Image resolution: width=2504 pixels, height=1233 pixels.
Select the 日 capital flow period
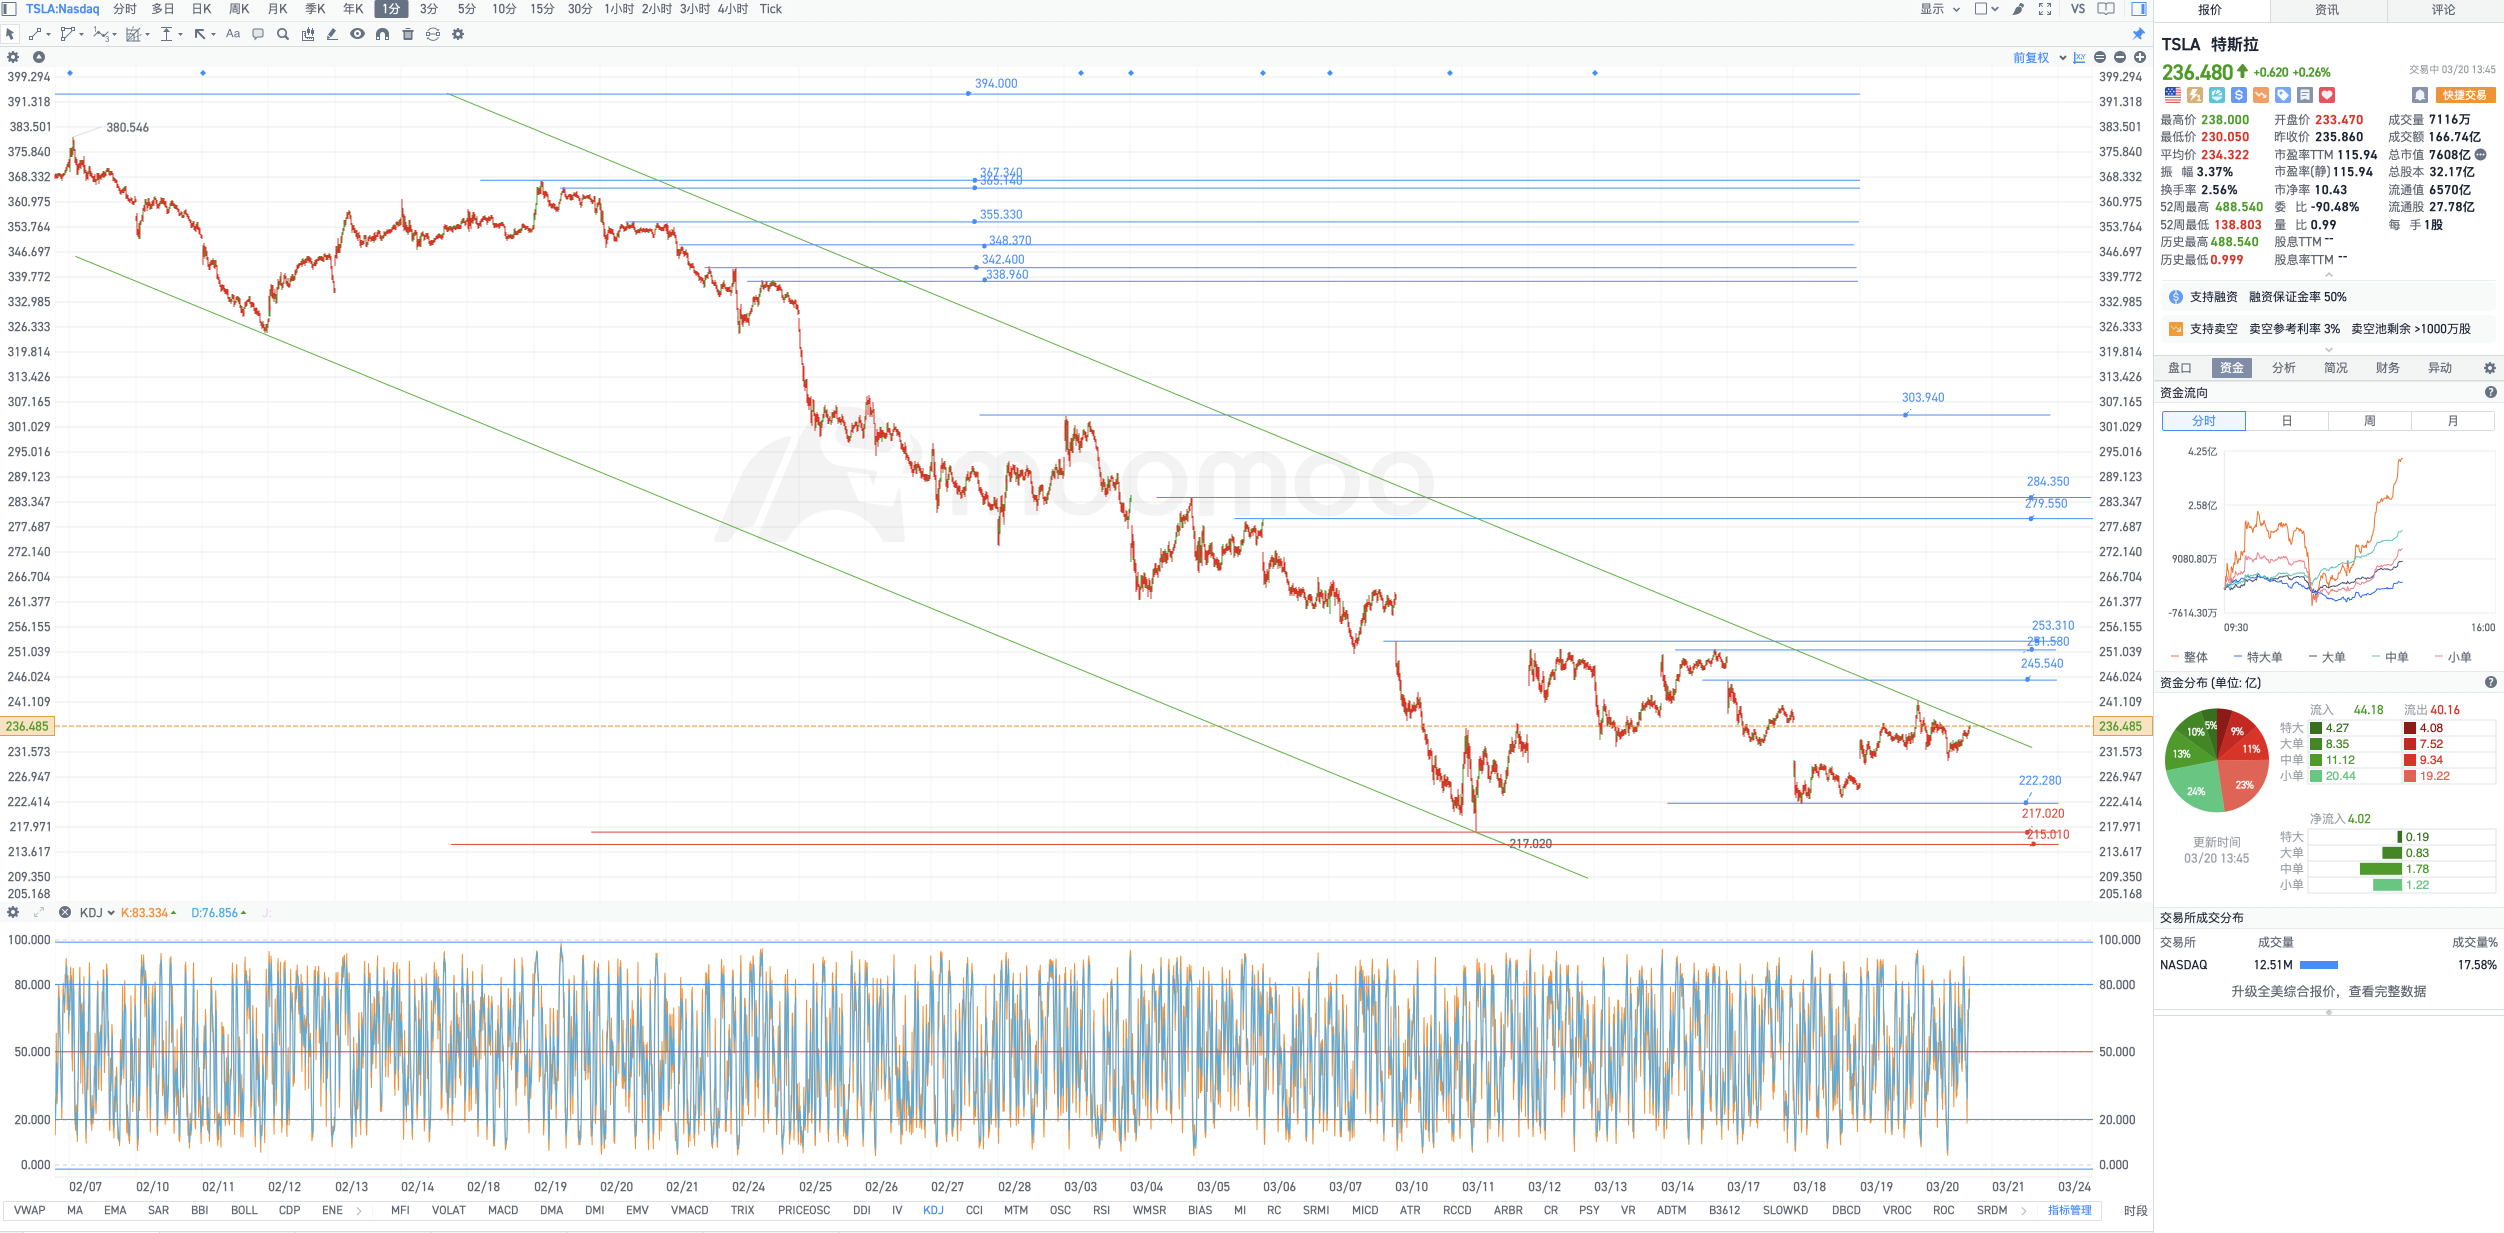point(2286,421)
